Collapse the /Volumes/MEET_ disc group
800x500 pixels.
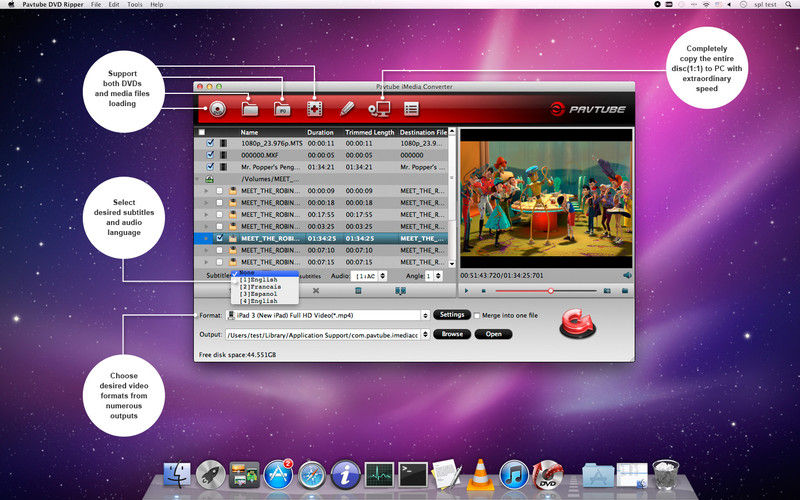pos(197,179)
